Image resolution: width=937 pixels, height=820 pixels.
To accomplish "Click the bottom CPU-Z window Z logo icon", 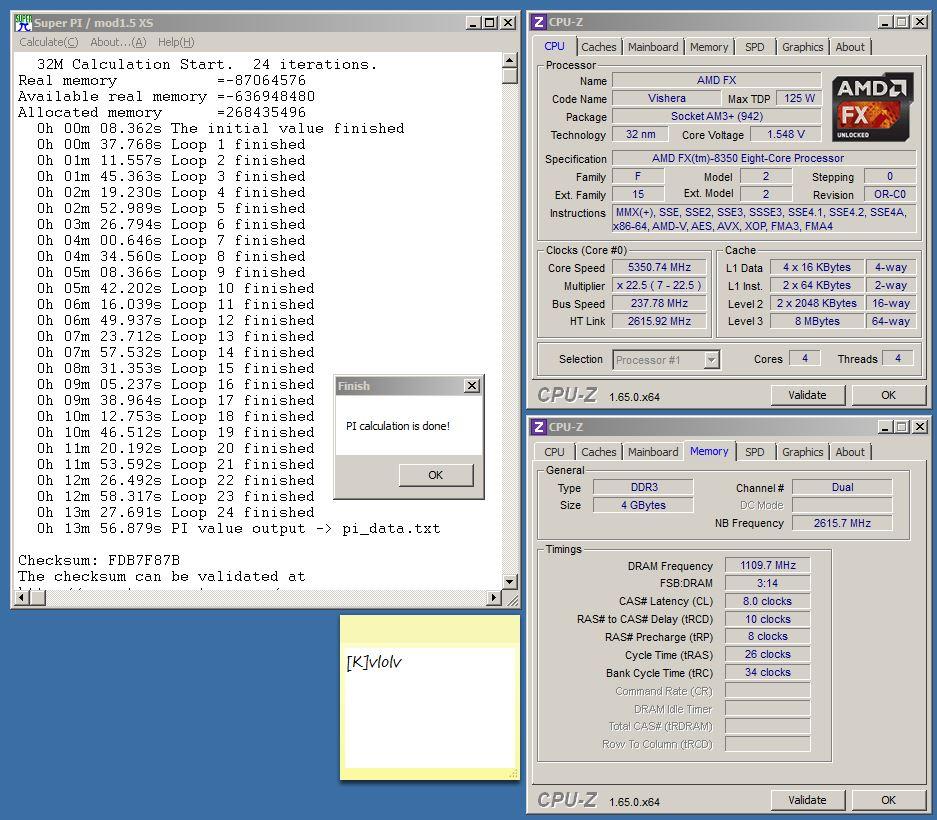I will tap(538, 427).
